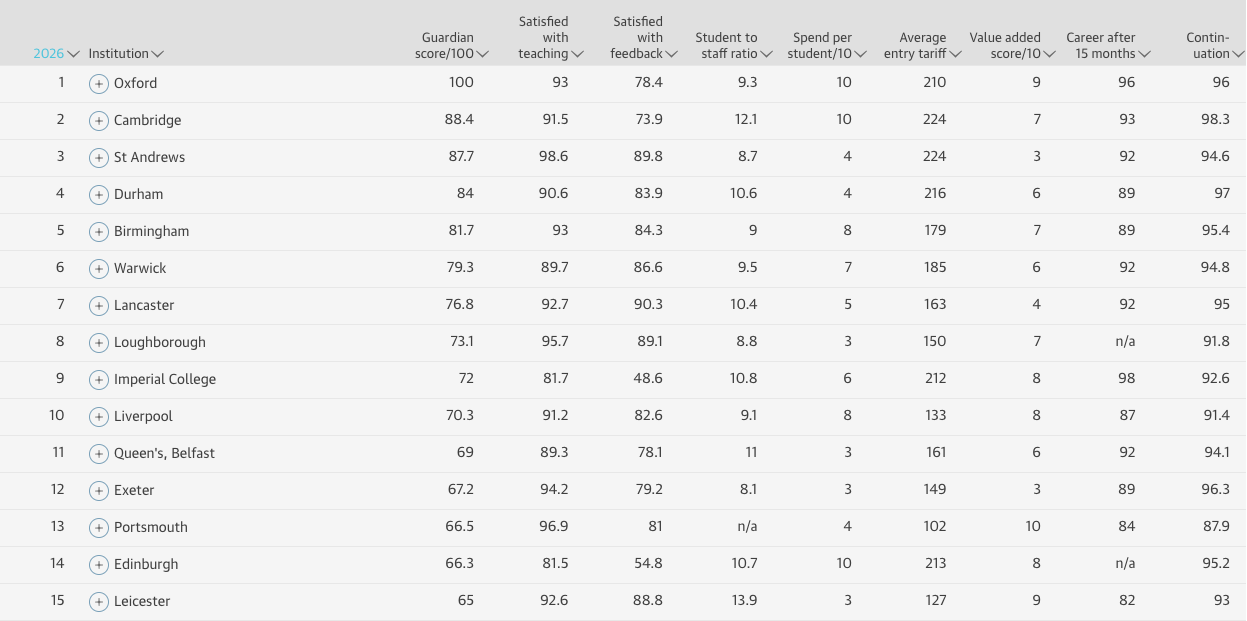
Task: Expand Leicester row with plus icon
Action: click(98, 602)
